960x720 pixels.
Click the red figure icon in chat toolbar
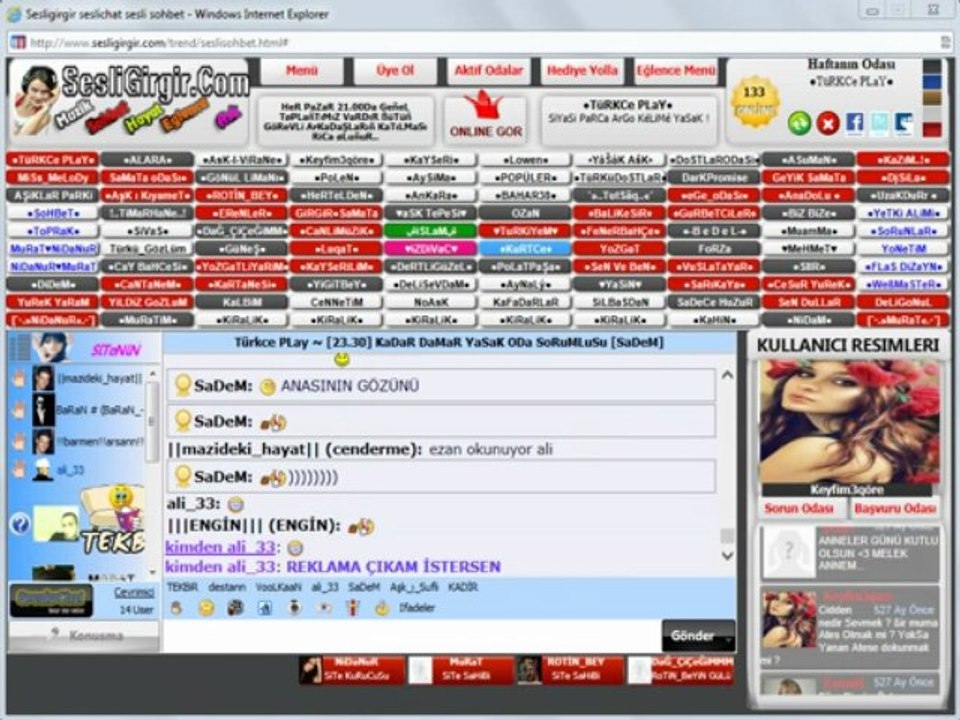point(353,608)
